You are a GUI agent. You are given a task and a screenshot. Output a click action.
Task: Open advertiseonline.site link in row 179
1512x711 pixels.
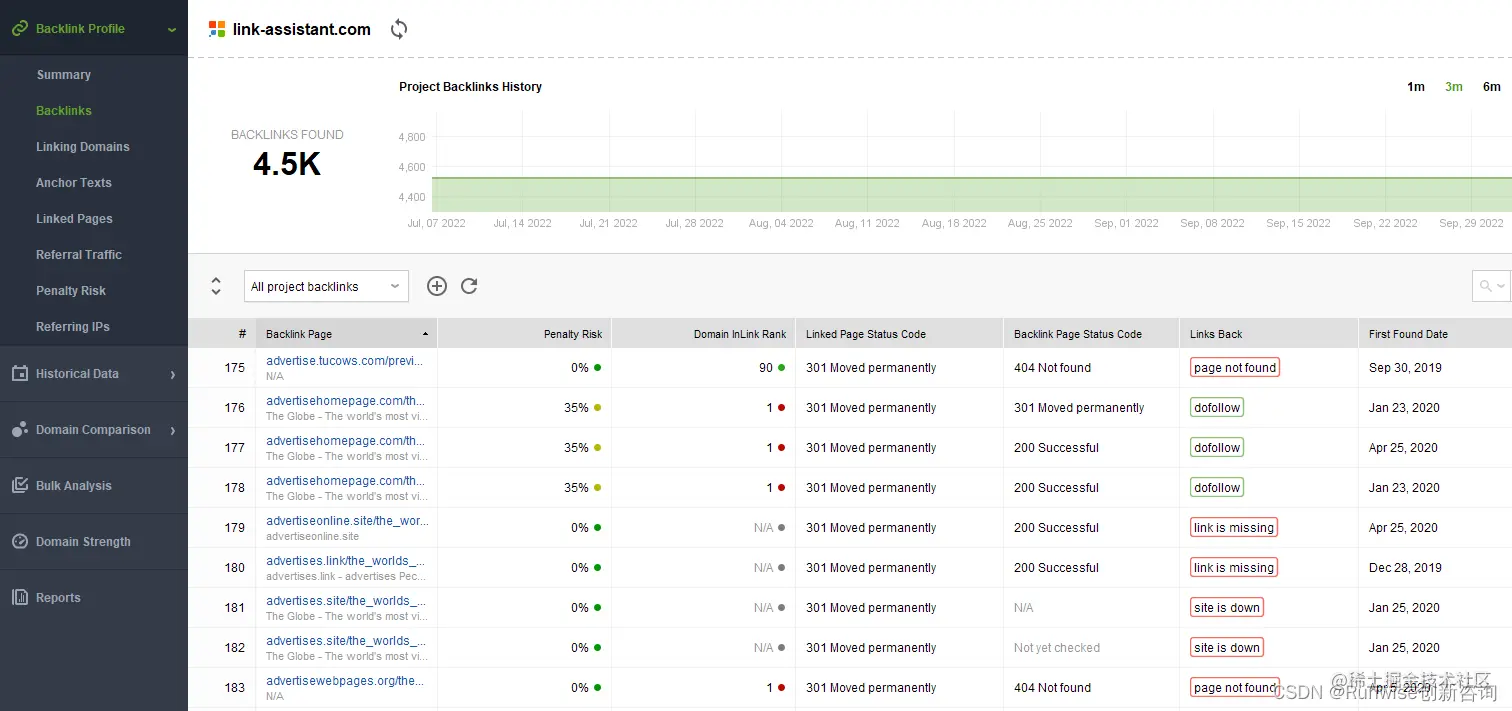coord(347,521)
